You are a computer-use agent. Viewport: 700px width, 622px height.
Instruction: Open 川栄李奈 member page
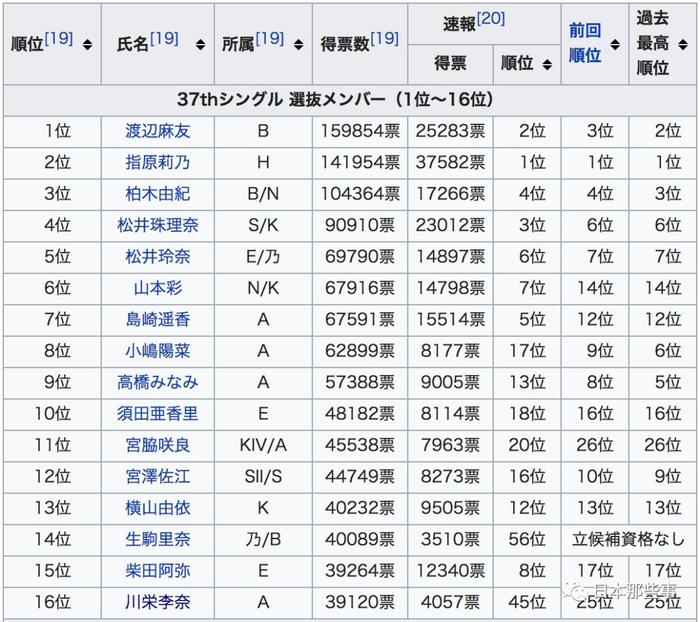pos(158,602)
